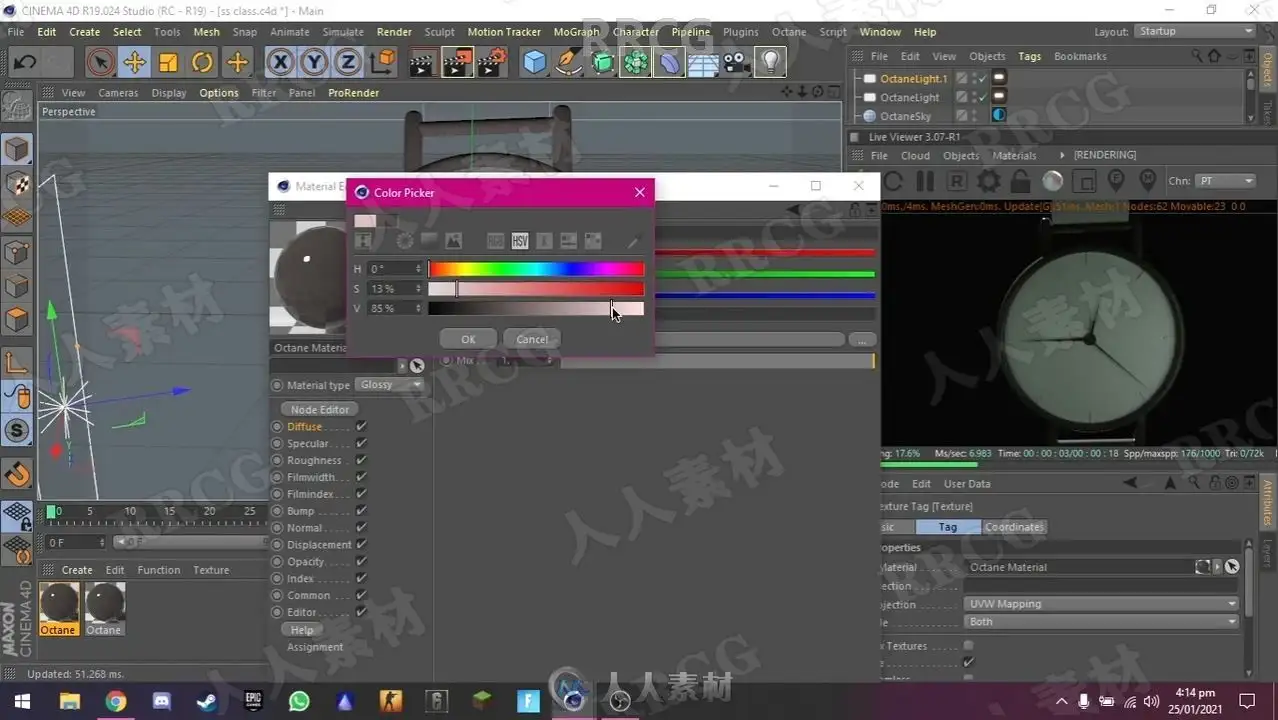Activate the Move tool
The width and height of the screenshot is (1278, 720).
[x=134, y=63]
